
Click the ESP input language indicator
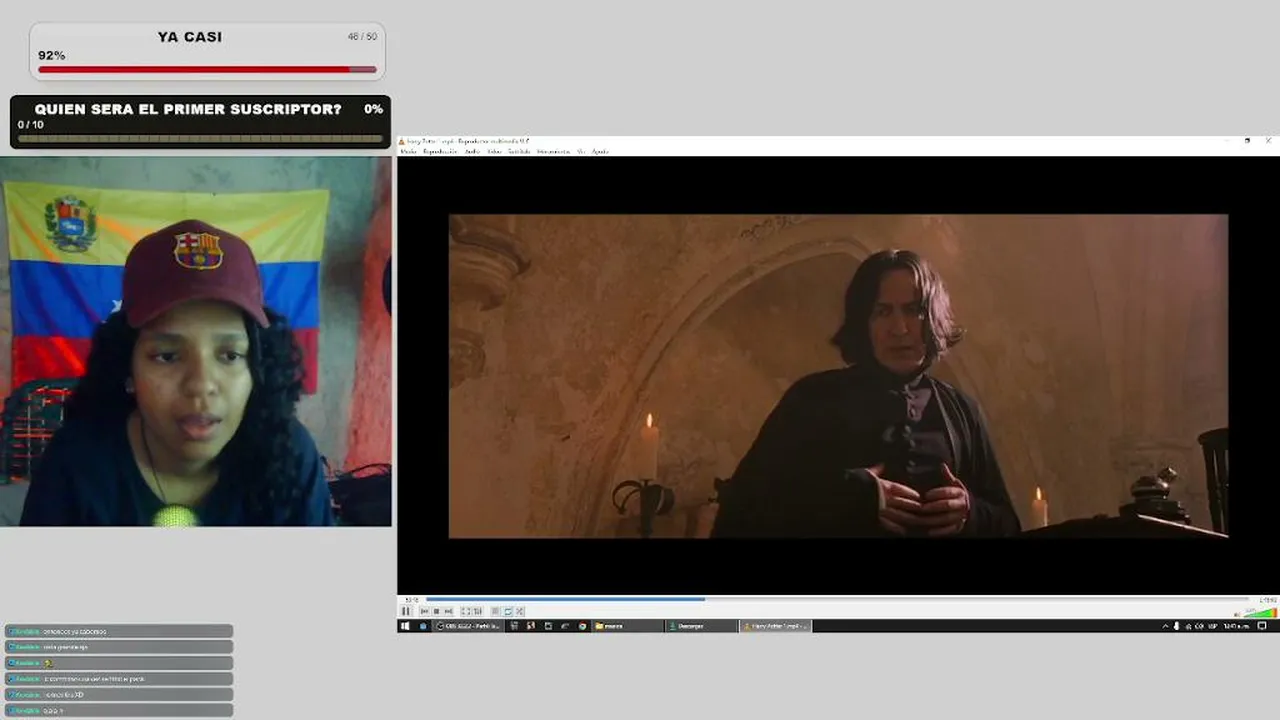(1212, 626)
